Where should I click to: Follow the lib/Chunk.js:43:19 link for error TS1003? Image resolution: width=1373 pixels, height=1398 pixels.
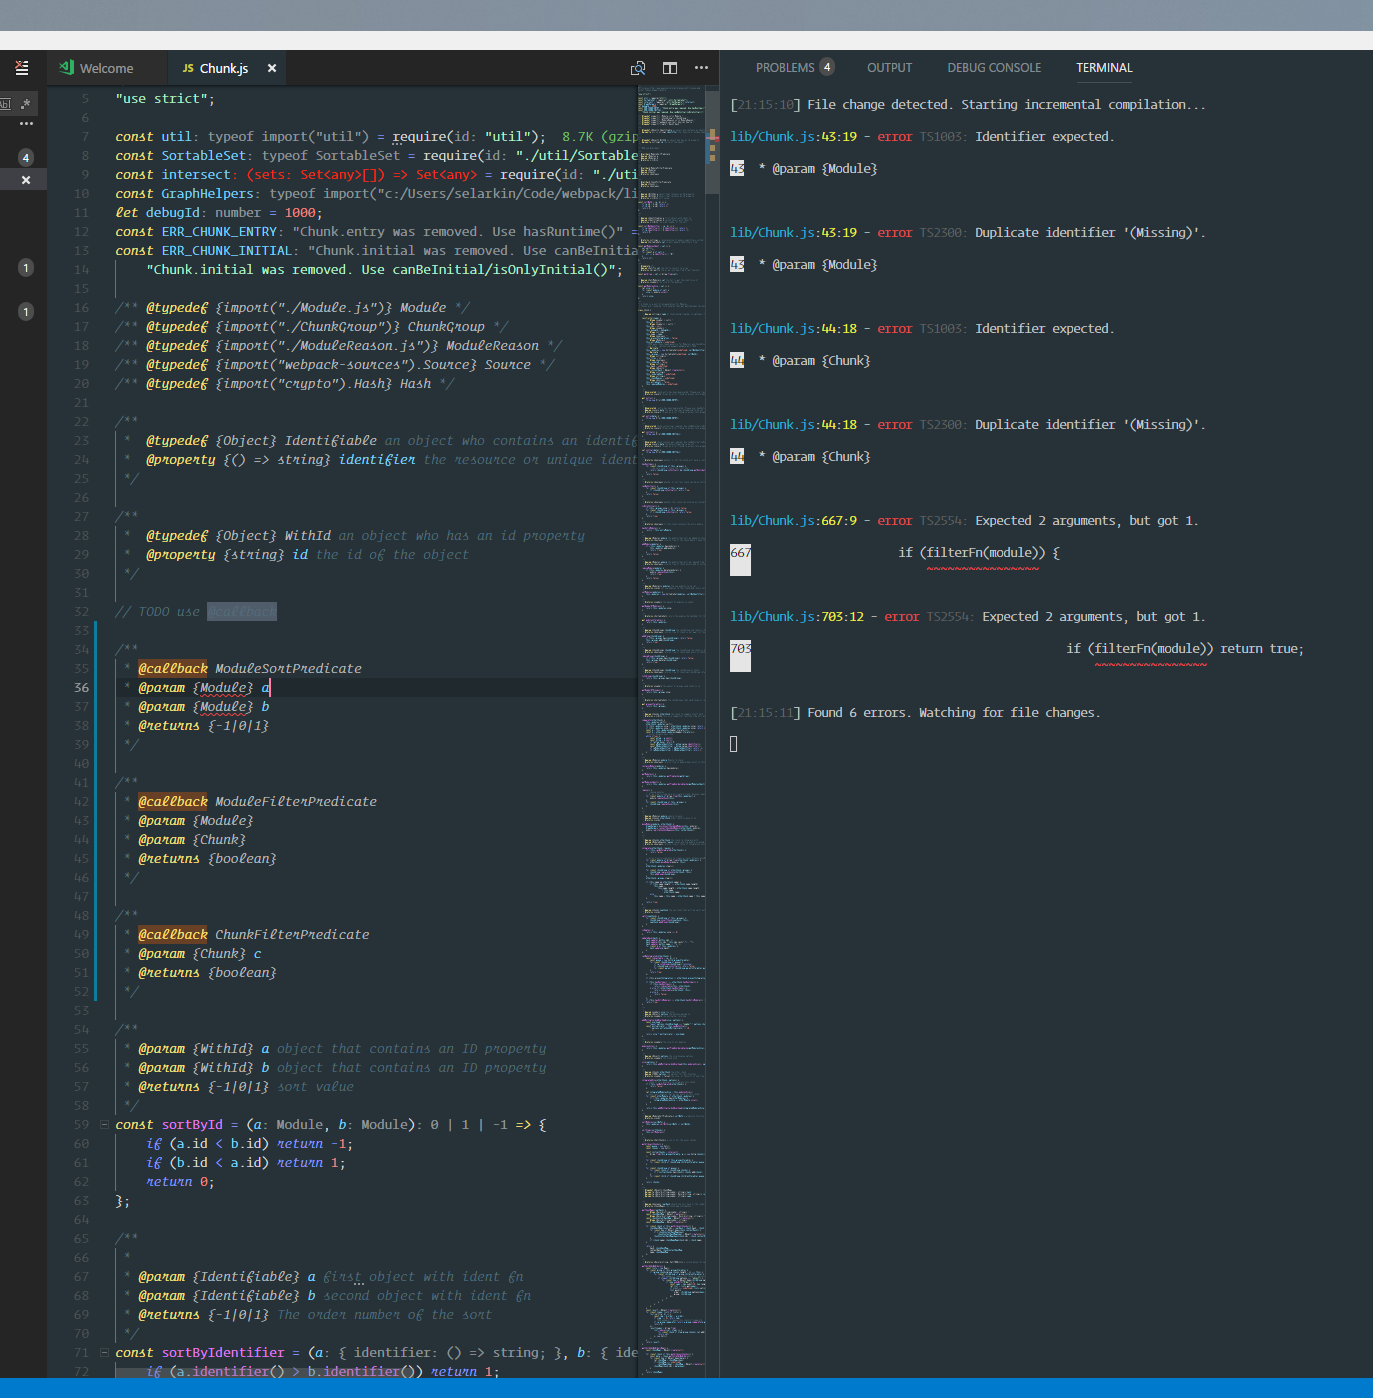[793, 137]
